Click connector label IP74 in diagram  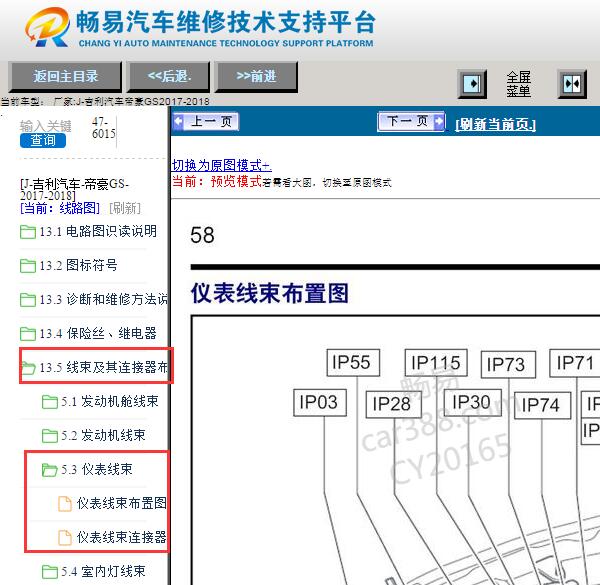click(542, 405)
